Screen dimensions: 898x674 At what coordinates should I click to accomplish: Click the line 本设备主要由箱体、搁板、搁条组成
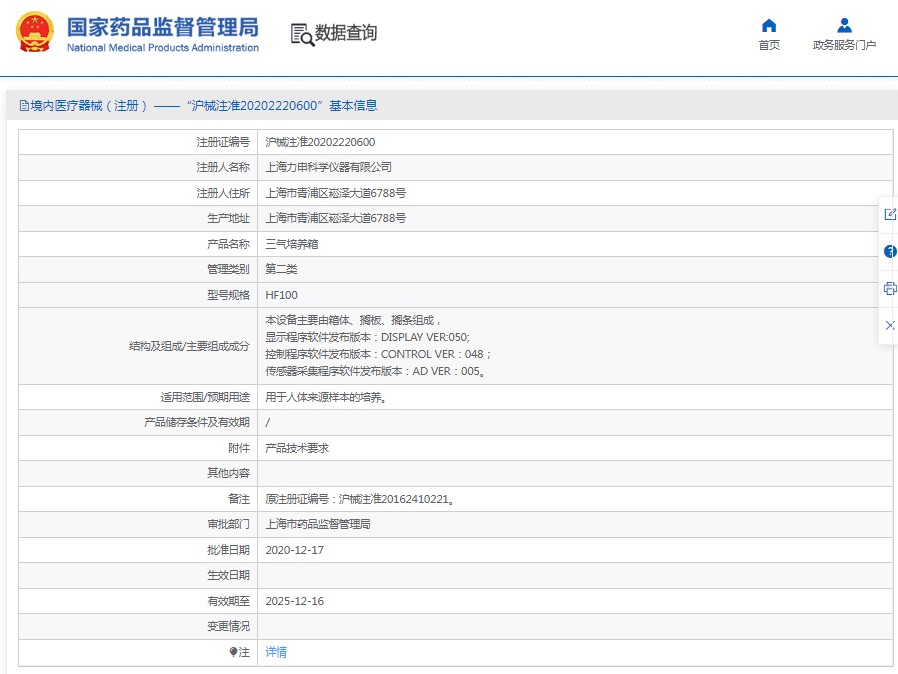[x=353, y=320]
